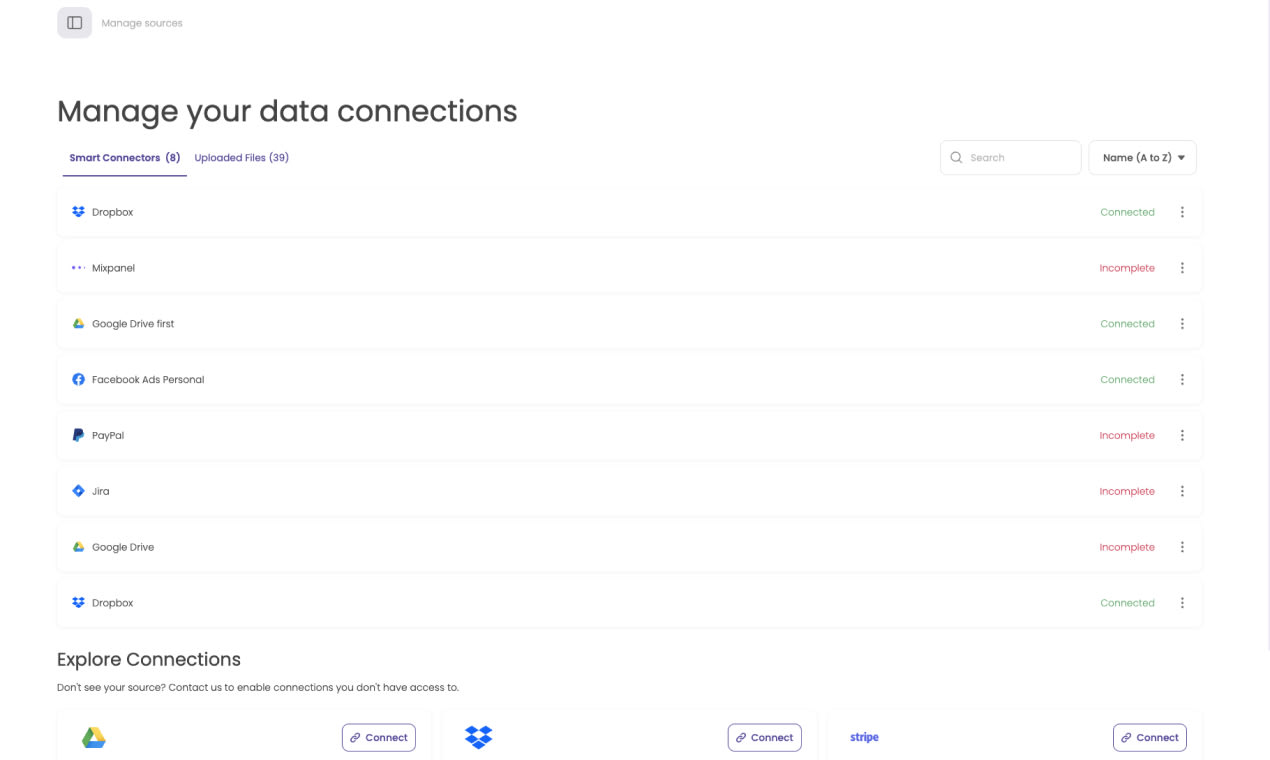The height and width of the screenshot is (760, 1270).
Task: Connect the Dropbox card under Explore Connections
Action: (765, 738)
